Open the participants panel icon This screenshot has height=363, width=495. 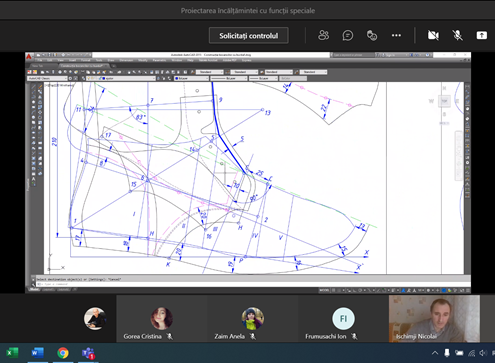(323, 35)
